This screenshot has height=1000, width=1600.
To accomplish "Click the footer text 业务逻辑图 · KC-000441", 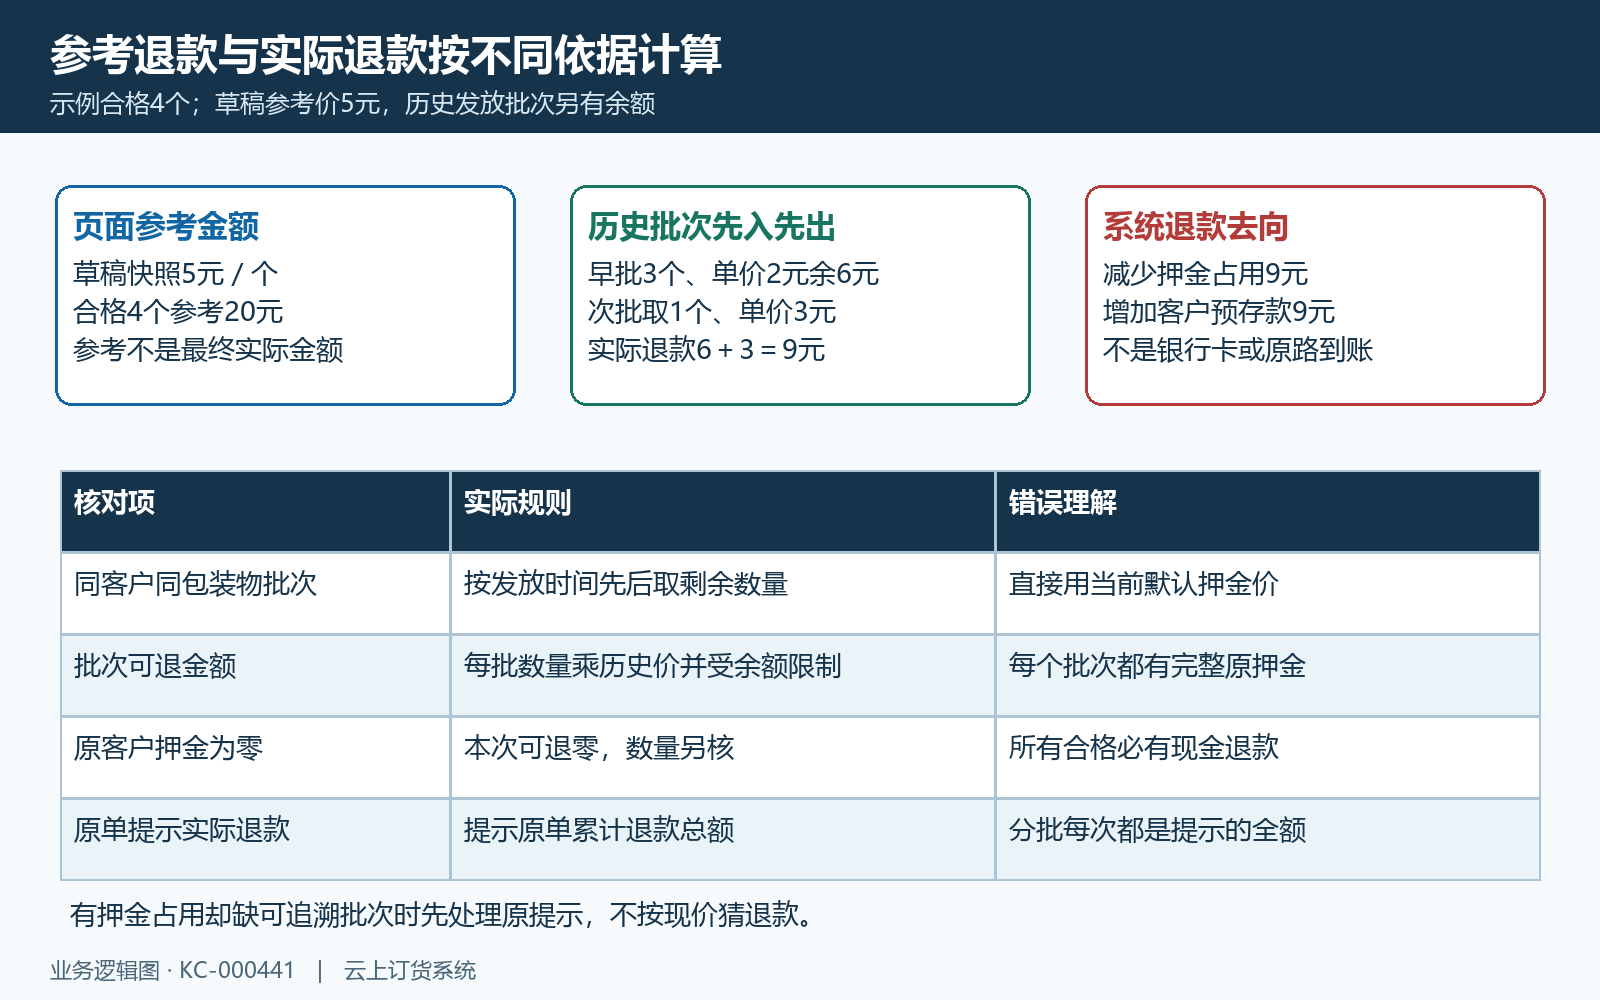I will click(x=172, y=970).
